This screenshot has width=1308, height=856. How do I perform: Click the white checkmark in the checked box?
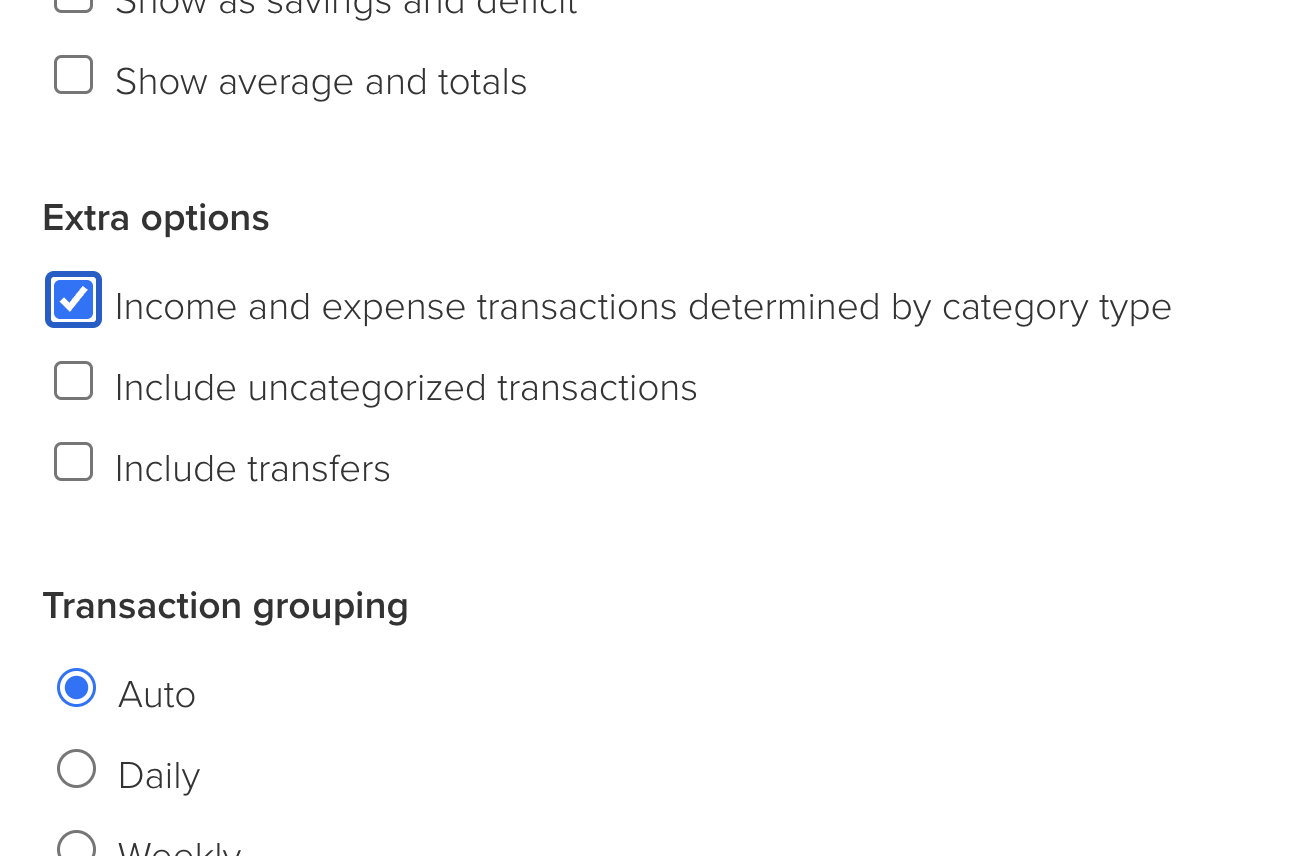pyautogui.click(x=74, y=300)
